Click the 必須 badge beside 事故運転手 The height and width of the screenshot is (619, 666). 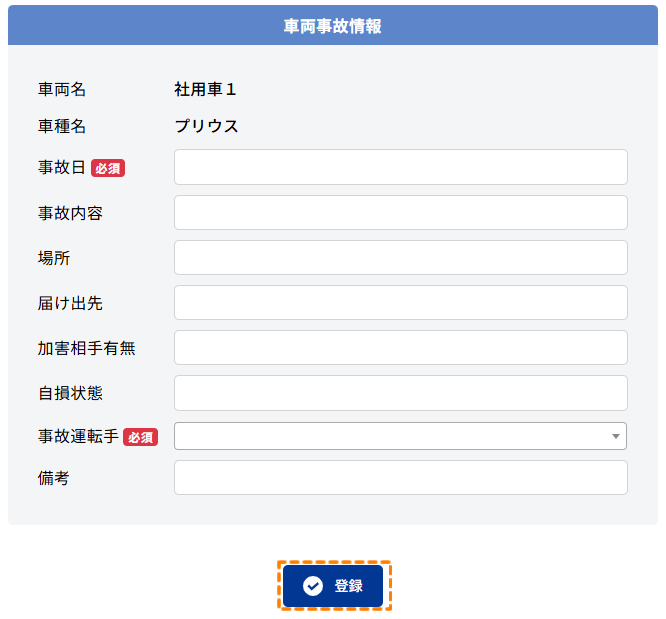click(140, 437)
